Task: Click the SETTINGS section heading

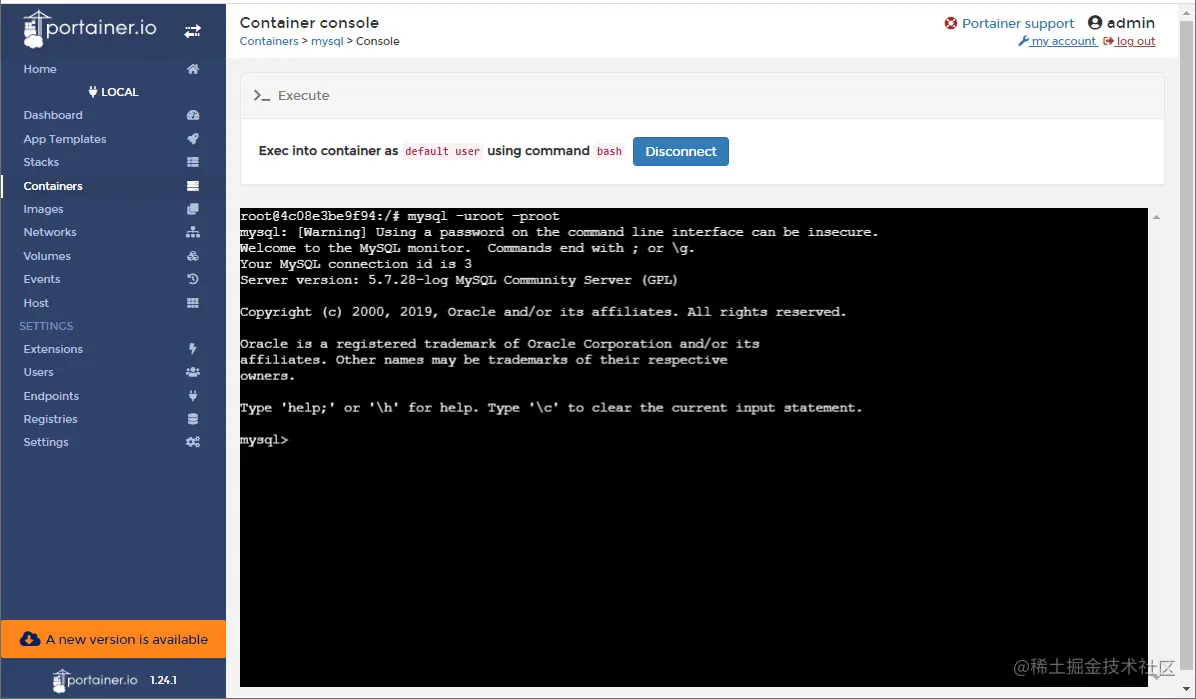Action: click(47, 326)
